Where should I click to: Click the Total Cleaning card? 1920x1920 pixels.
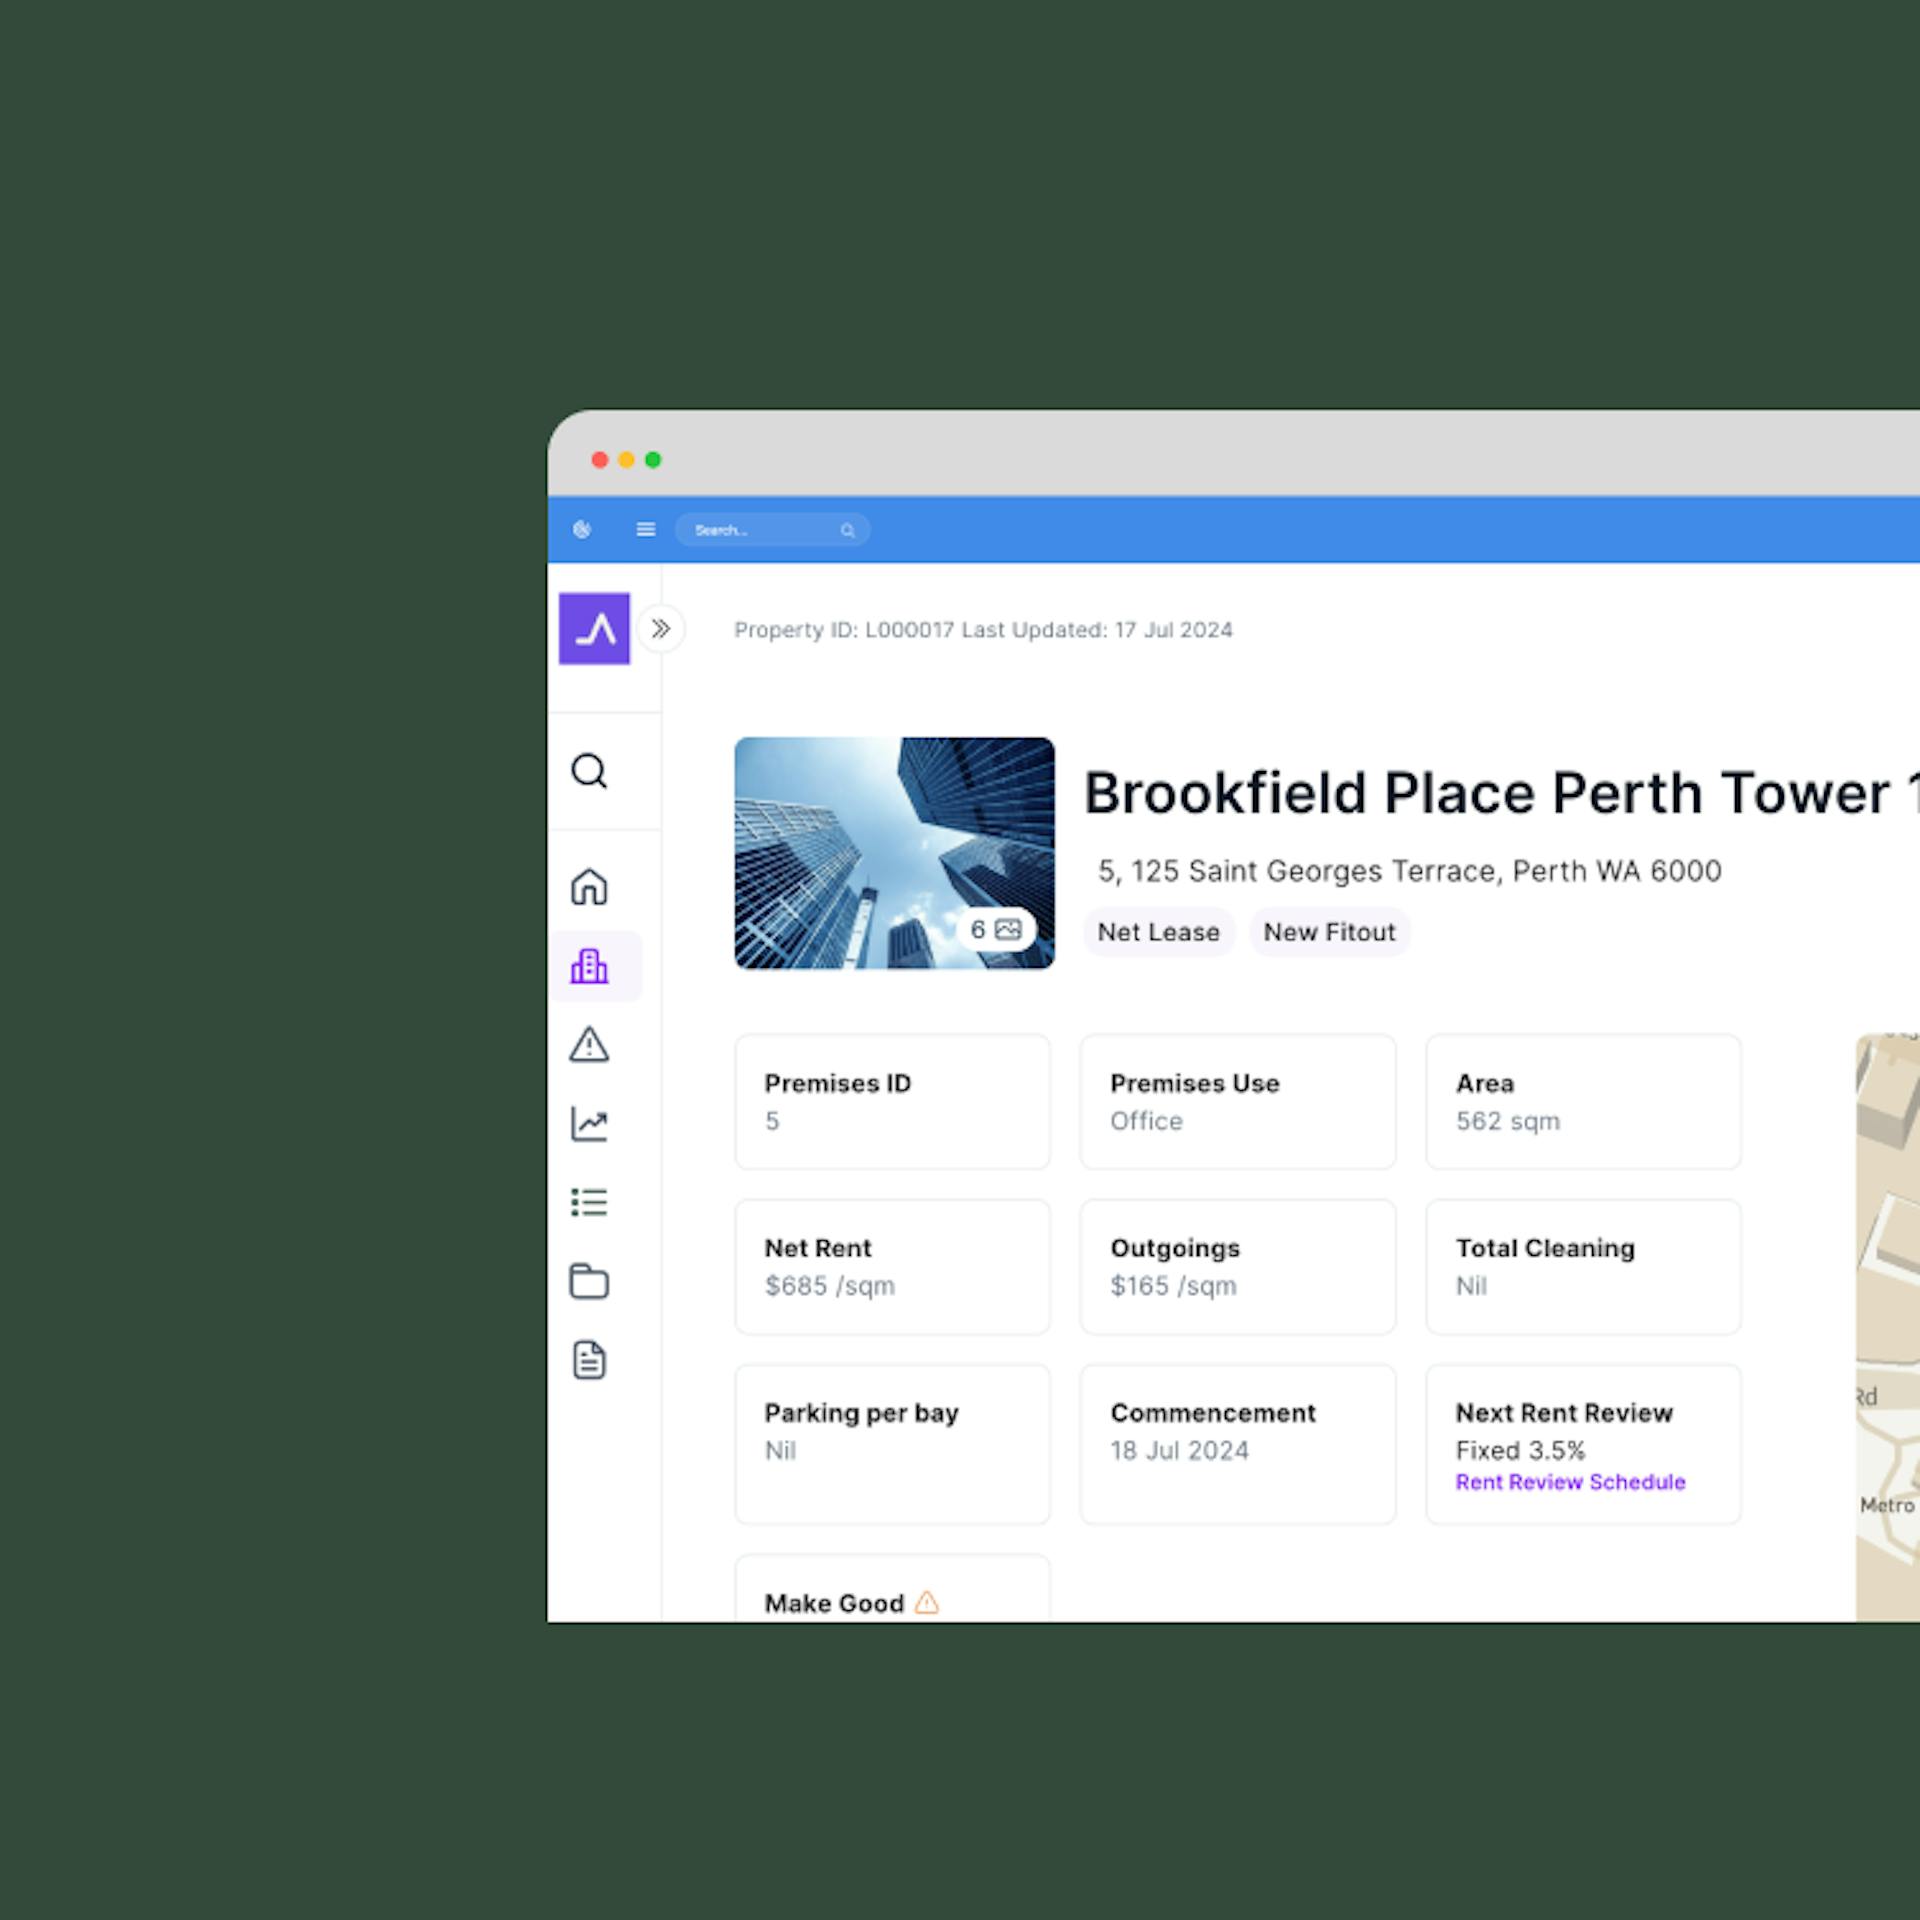pos(1583,1266)
